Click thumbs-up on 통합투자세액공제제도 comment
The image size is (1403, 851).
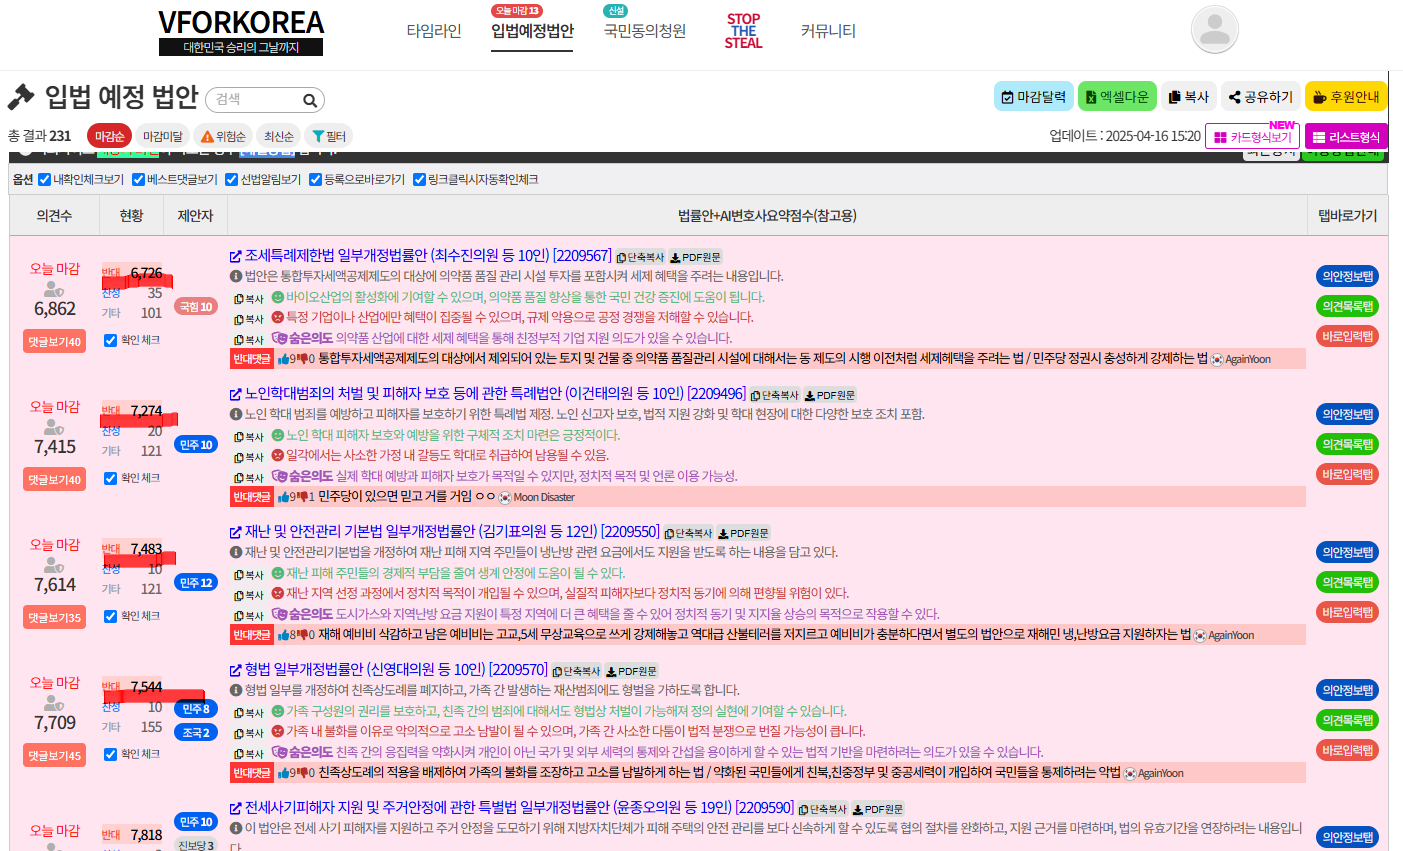pyautogui.click(x=286, y=359)
